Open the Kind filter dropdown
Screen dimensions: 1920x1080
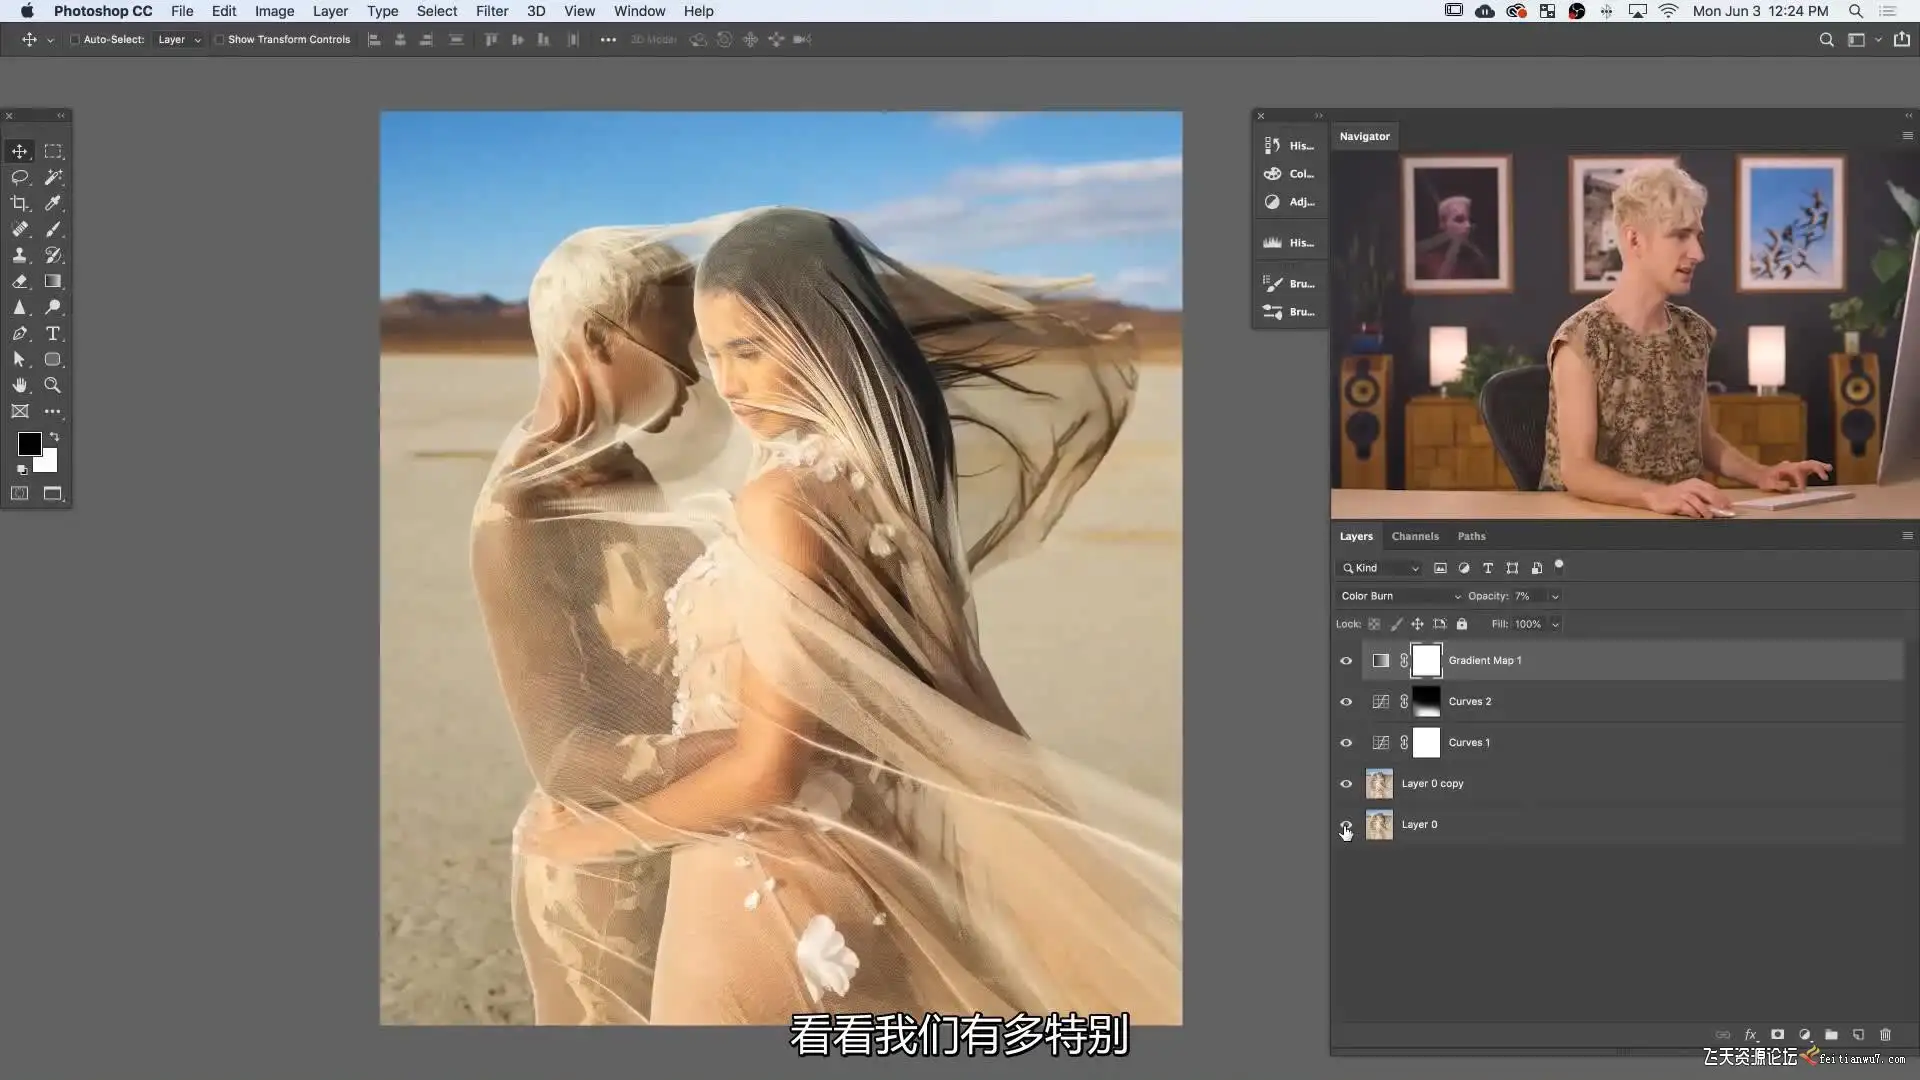pyautogui.click(x=1380, y=568)
